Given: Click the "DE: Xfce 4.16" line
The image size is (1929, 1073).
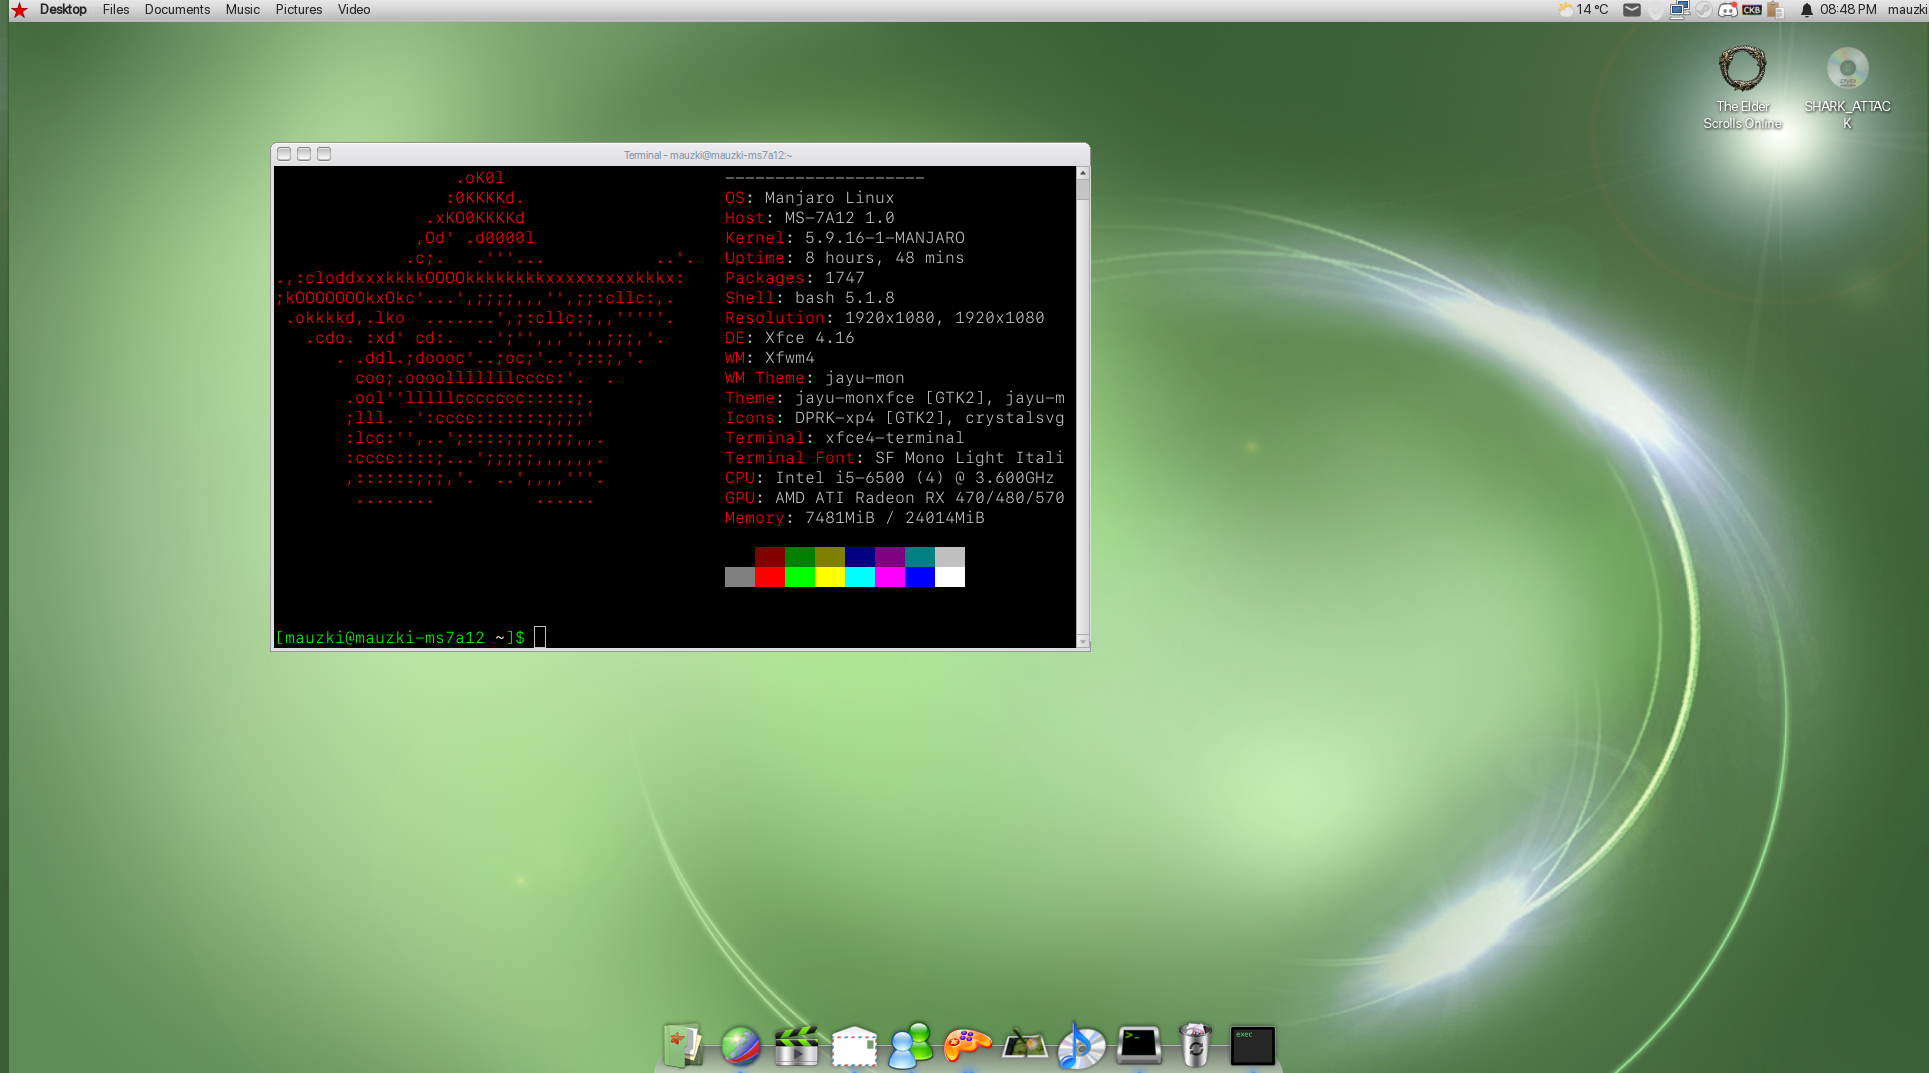Looking at the screenshot, I should pyautogui.click(x=790, y=338).
